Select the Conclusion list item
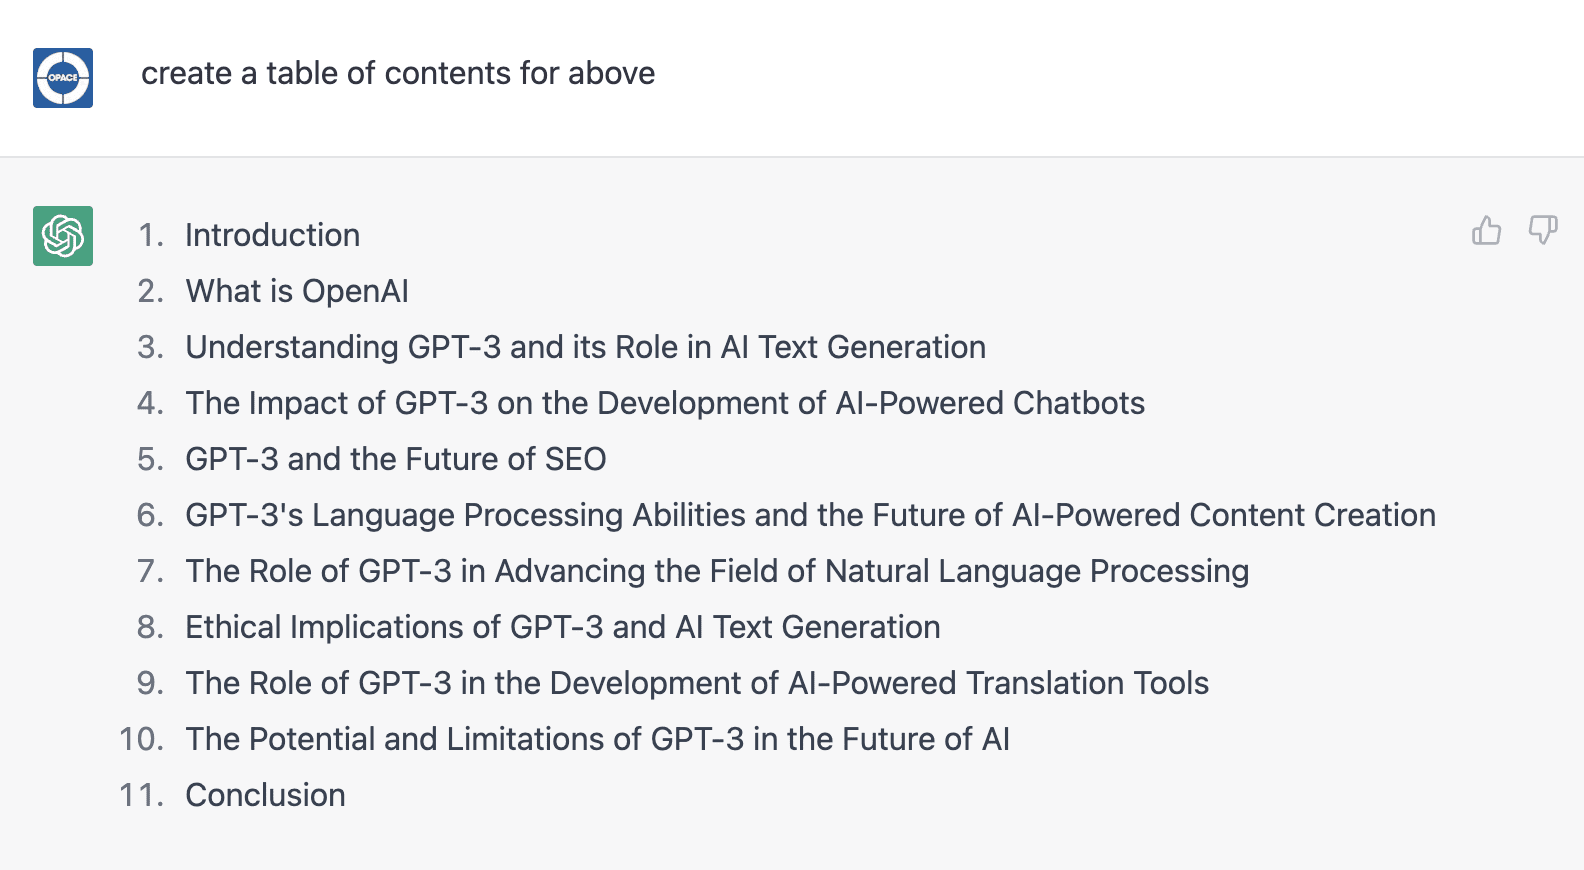Image resolution: width=1584 pixels, height=870 pixels. 264,795
